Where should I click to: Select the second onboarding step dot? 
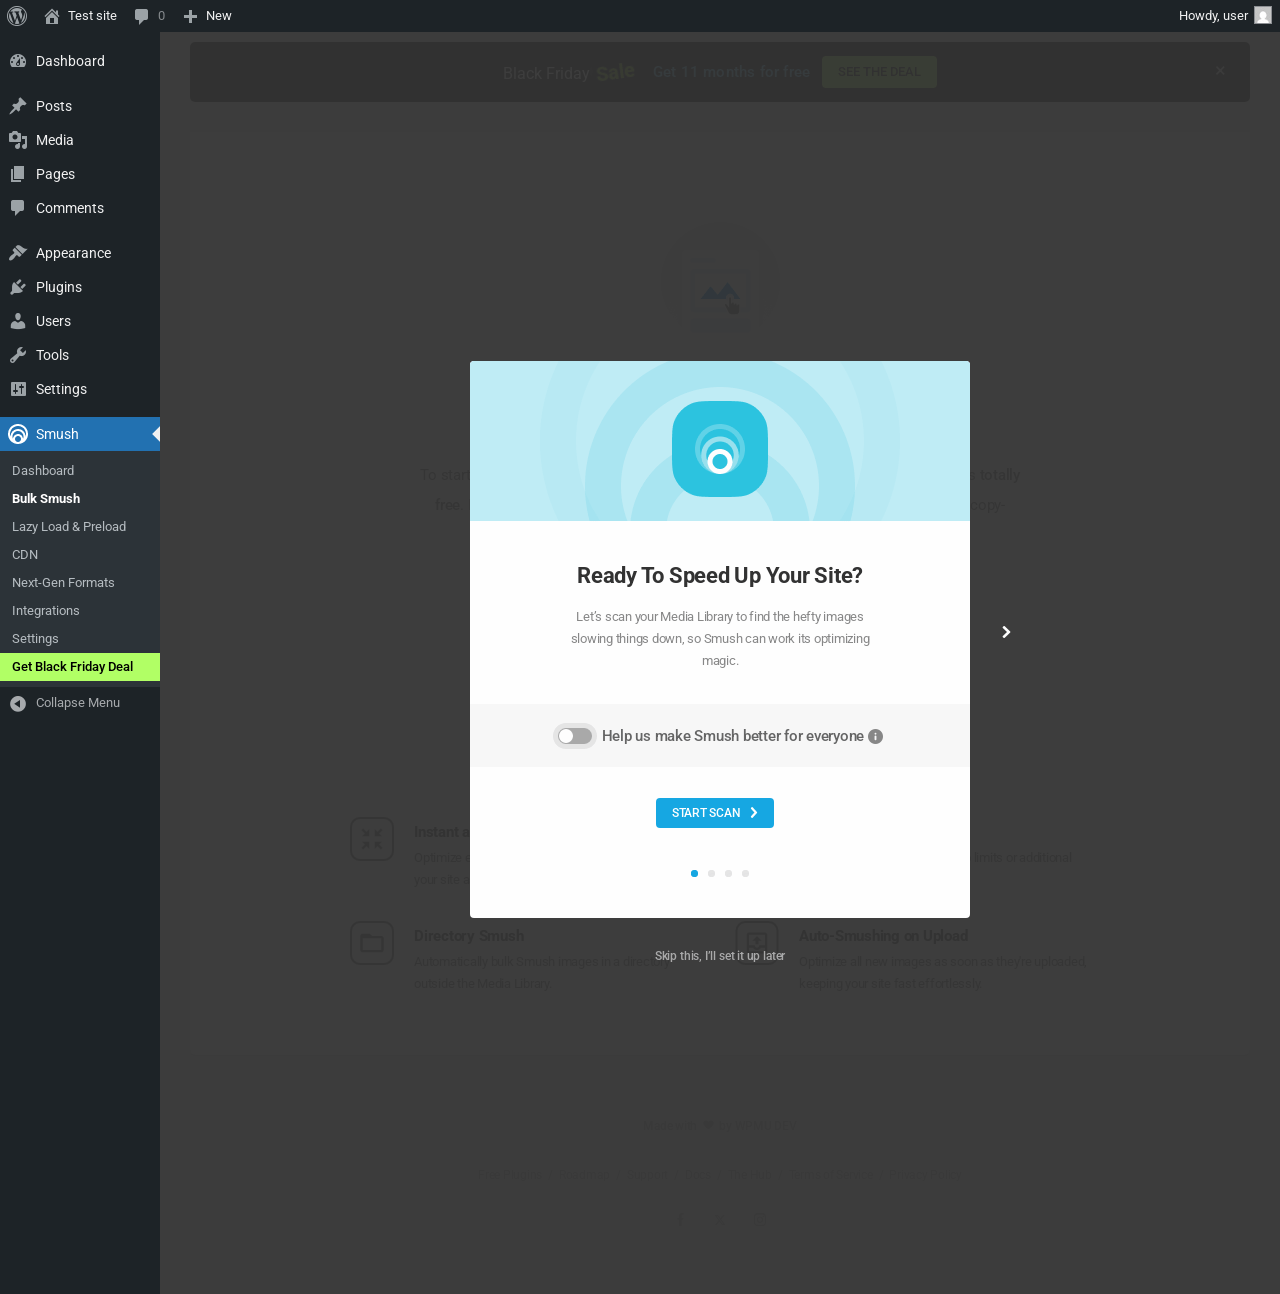[x=711, y=873]
